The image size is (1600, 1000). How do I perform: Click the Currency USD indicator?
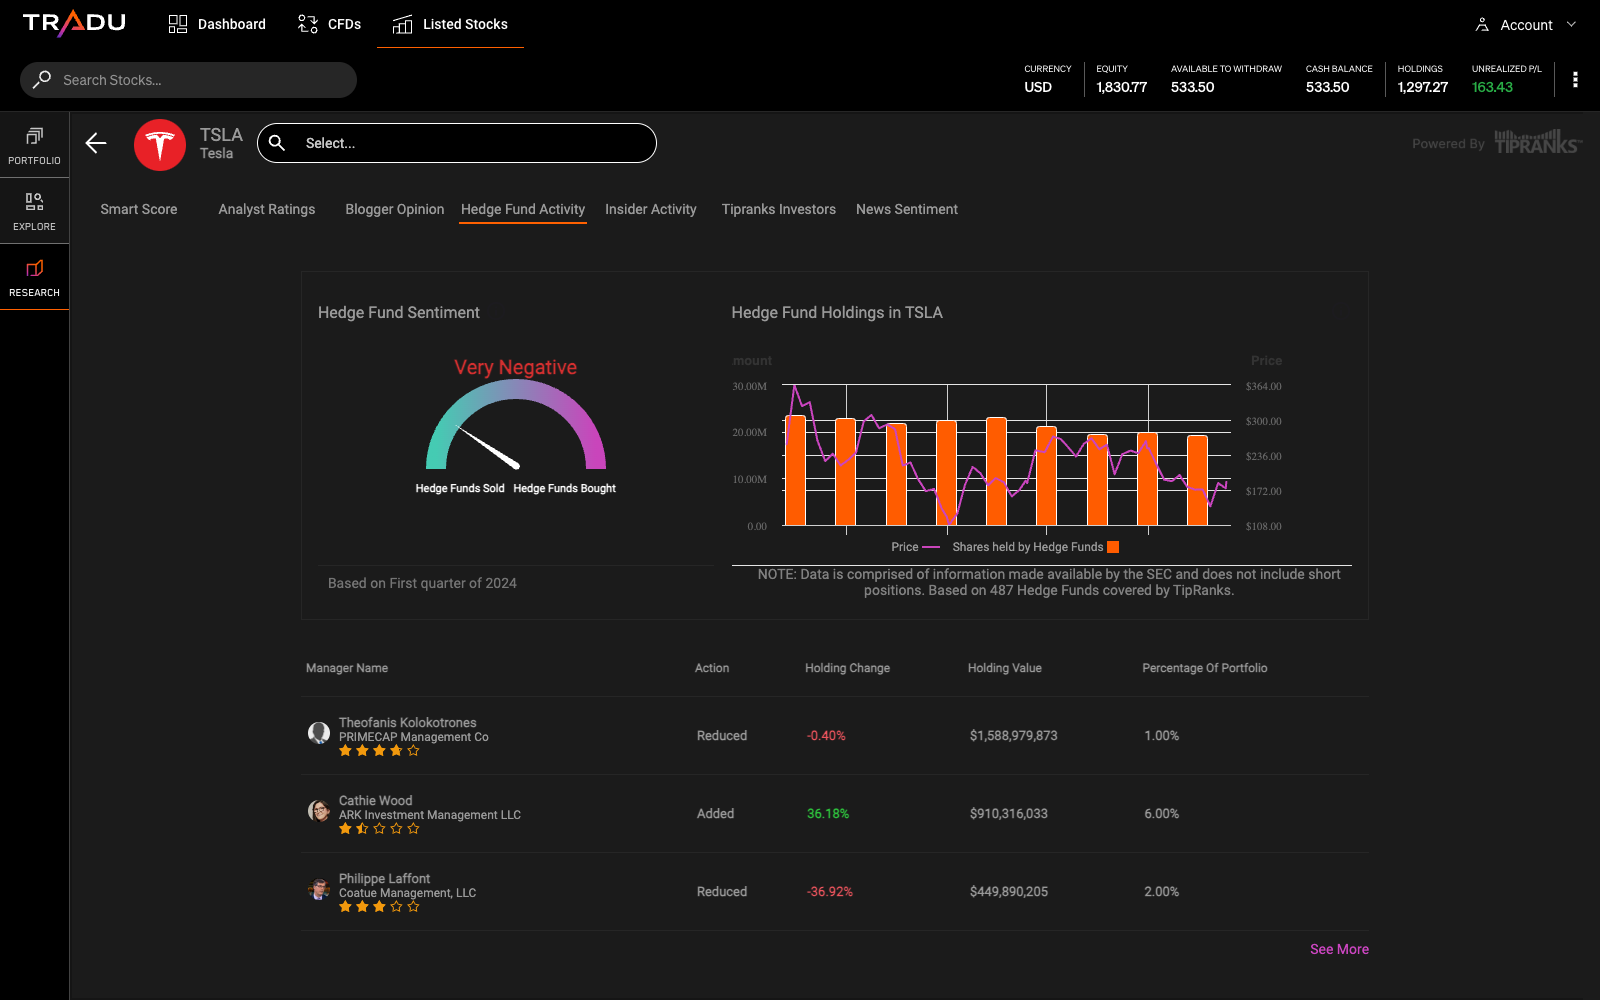tap(1038, 87)
